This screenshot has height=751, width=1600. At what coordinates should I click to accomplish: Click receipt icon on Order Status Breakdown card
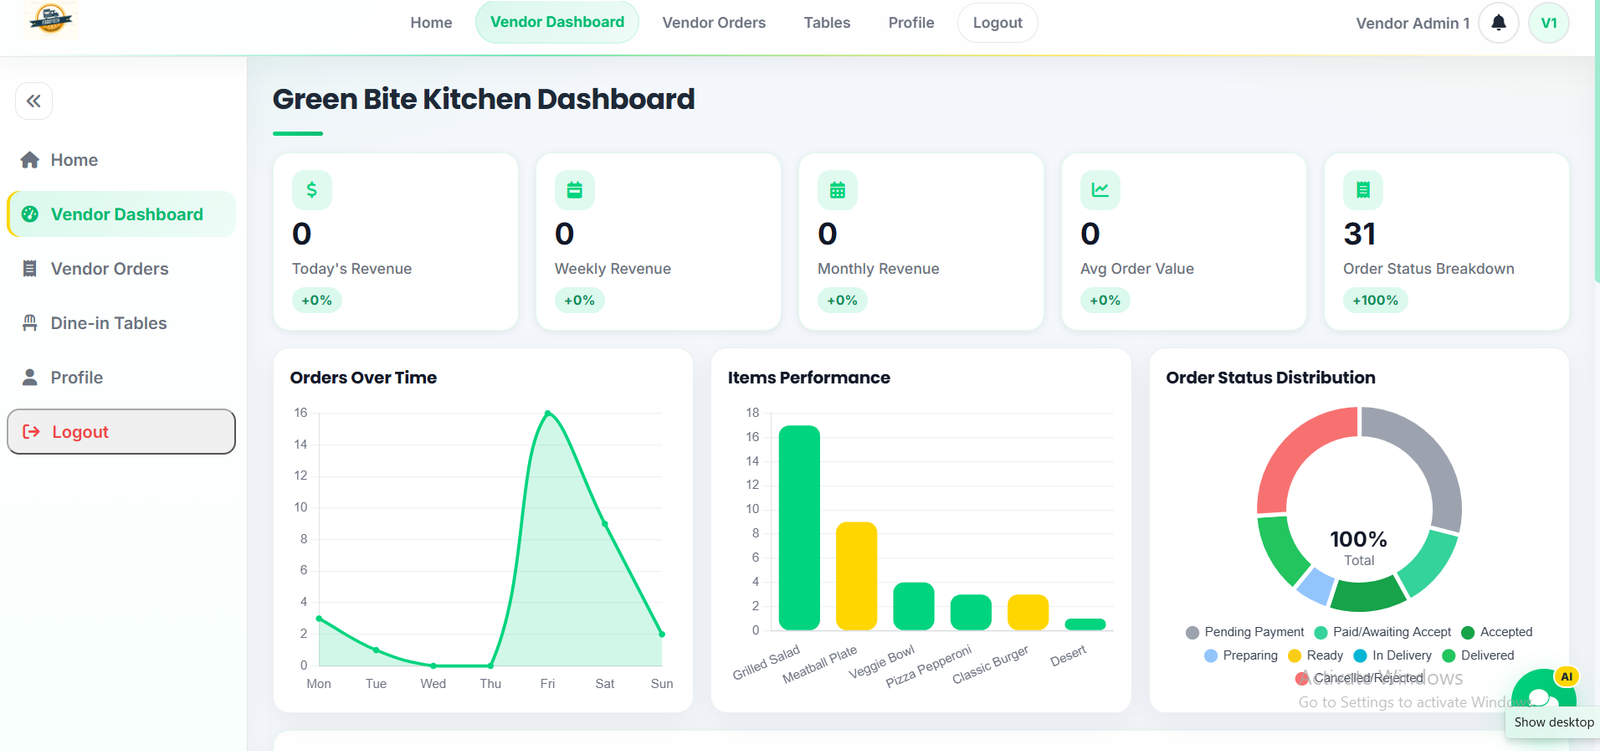click(x=1363, y=190)
